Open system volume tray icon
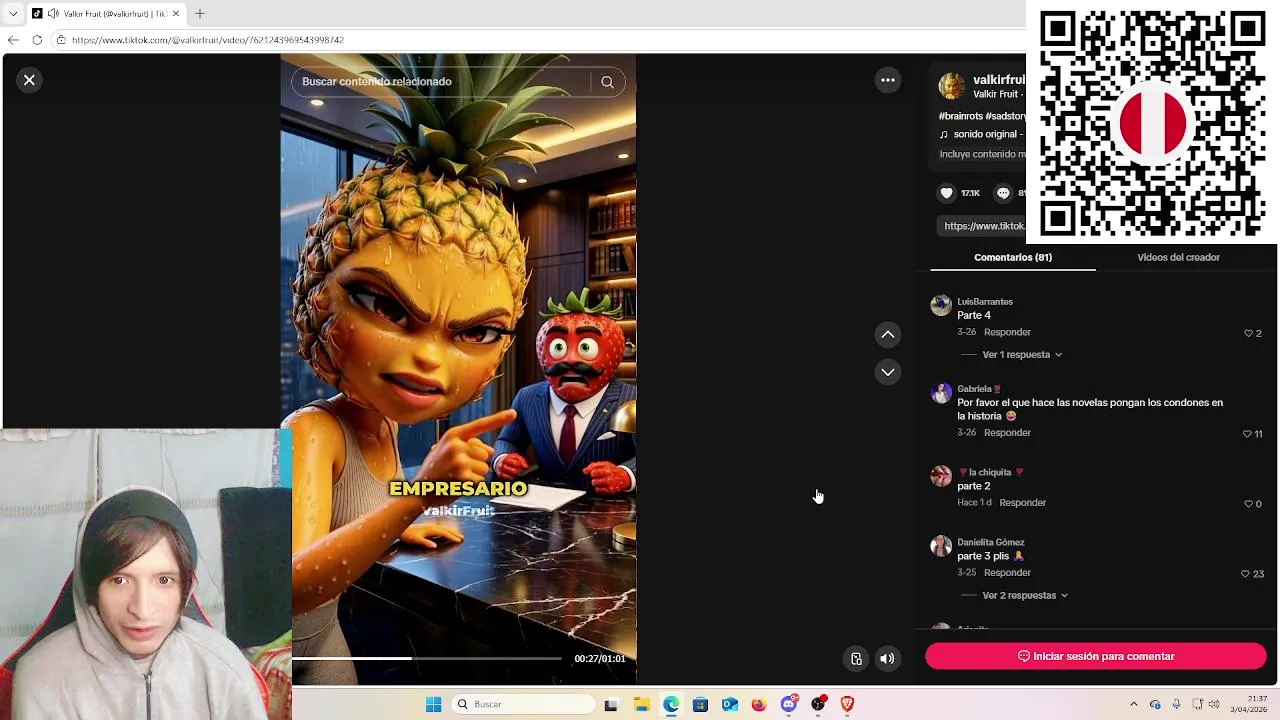Viewport: 1280px width, 720px height. [x=1214, y=704]
